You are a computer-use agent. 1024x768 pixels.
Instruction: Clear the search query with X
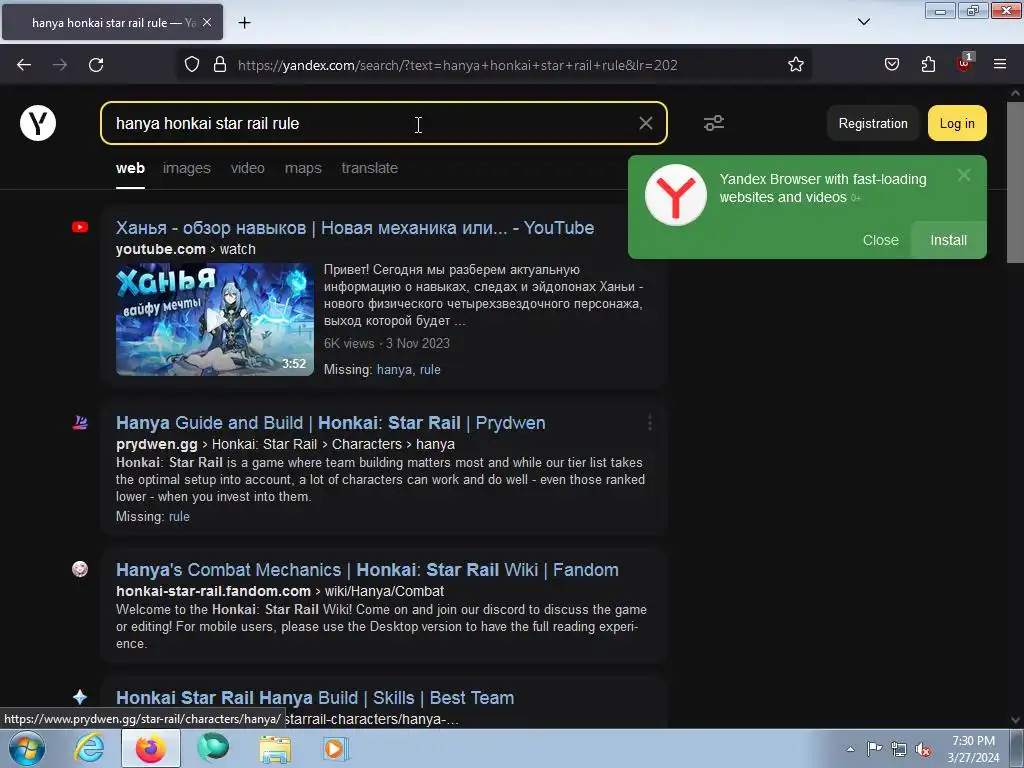645,123
